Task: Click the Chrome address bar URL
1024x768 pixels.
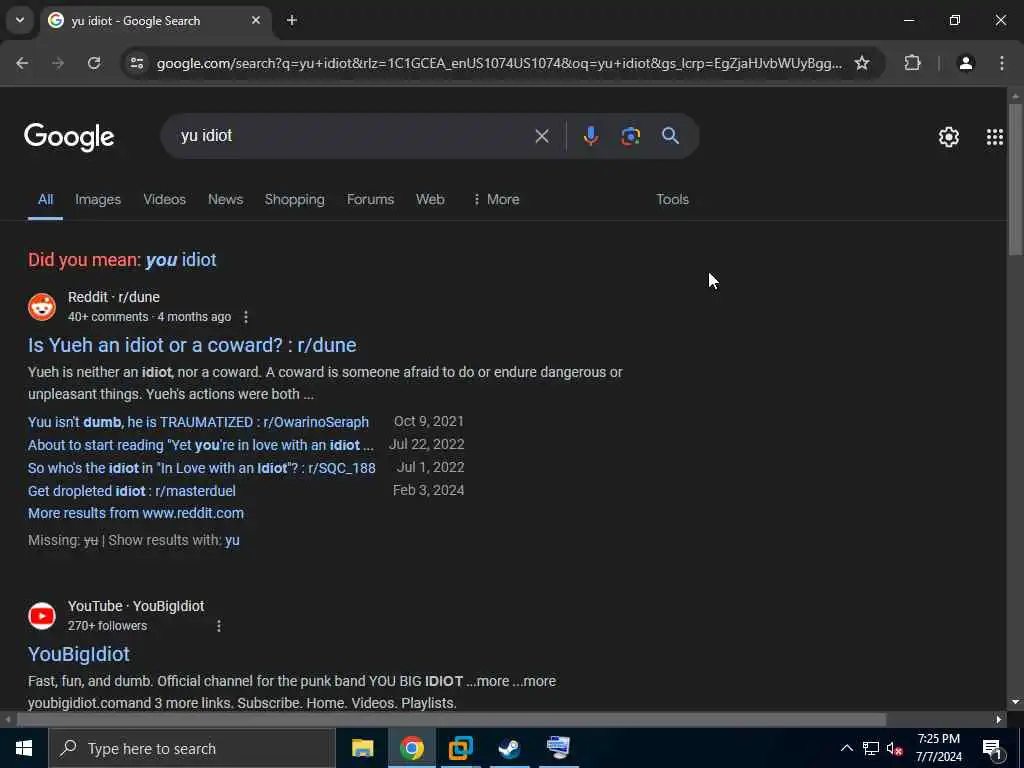Action: (x=500, y=63)
